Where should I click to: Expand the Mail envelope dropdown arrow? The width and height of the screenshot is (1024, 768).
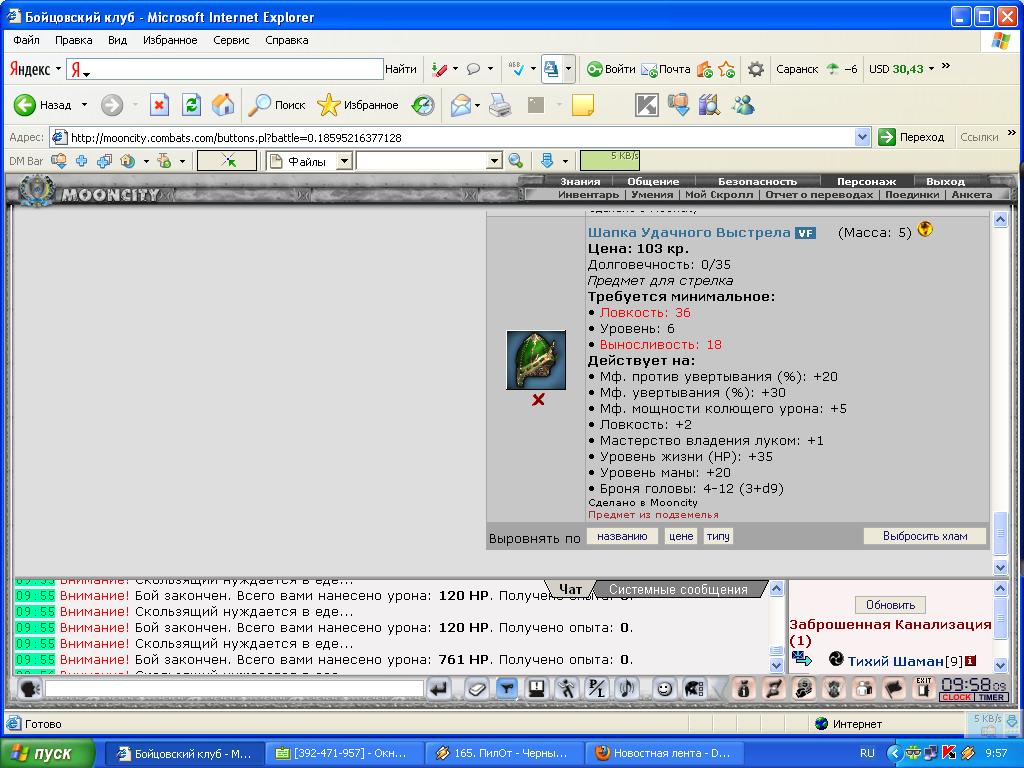tap(477, 105)
